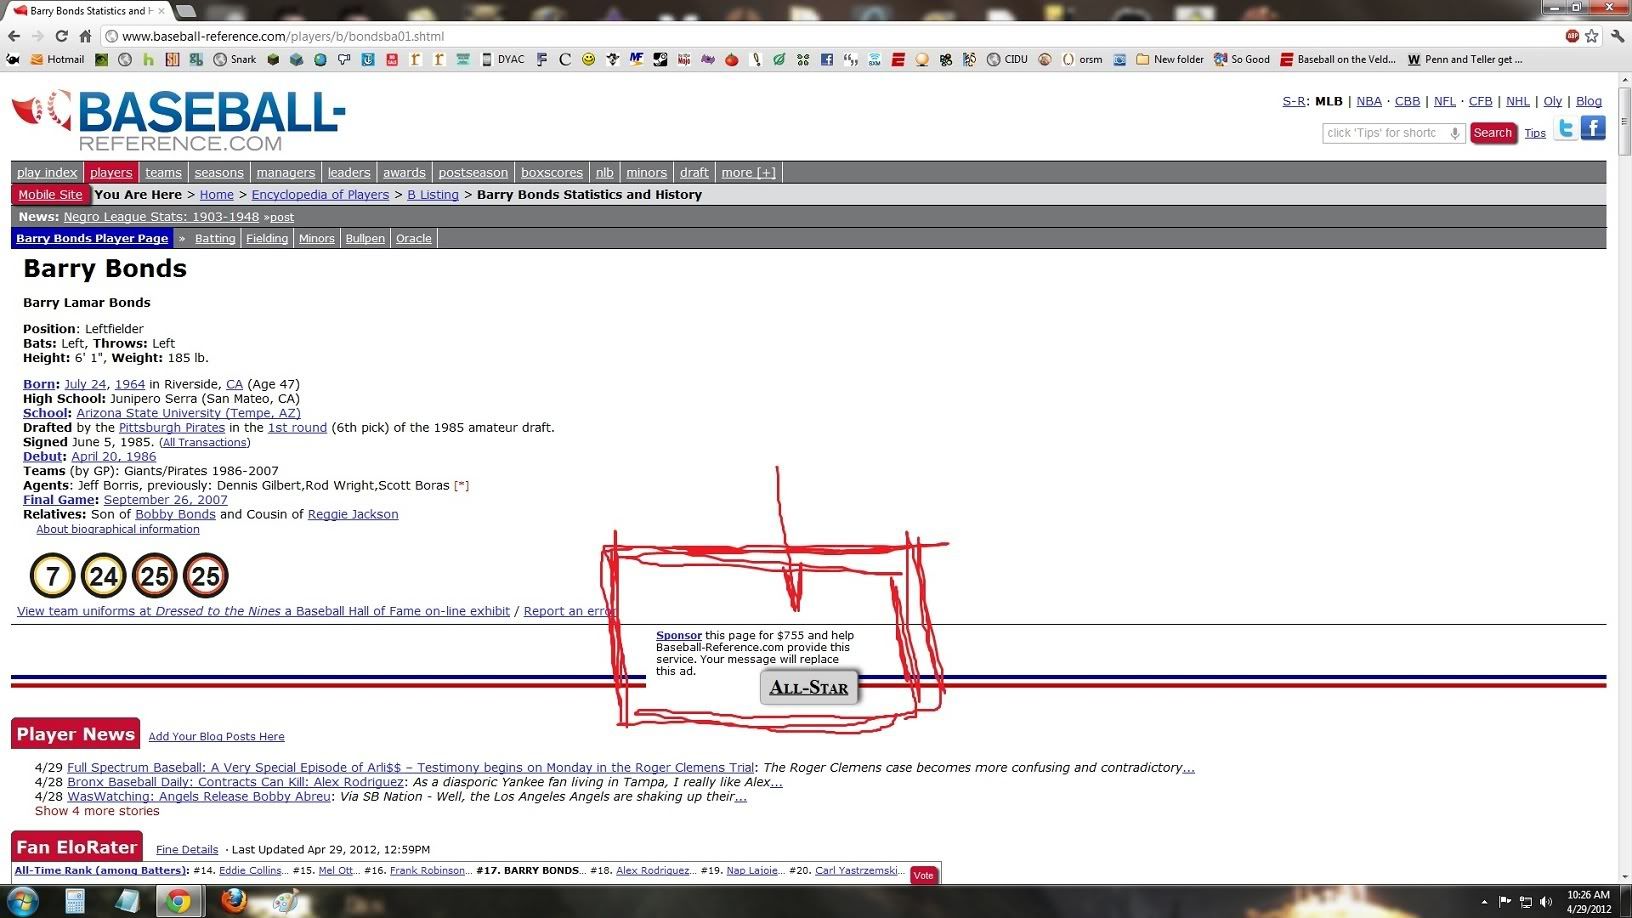This screenshot has height=918, width=1632.
Task: Click the NBA sports reference link
Action: [x=1369, y=101]
